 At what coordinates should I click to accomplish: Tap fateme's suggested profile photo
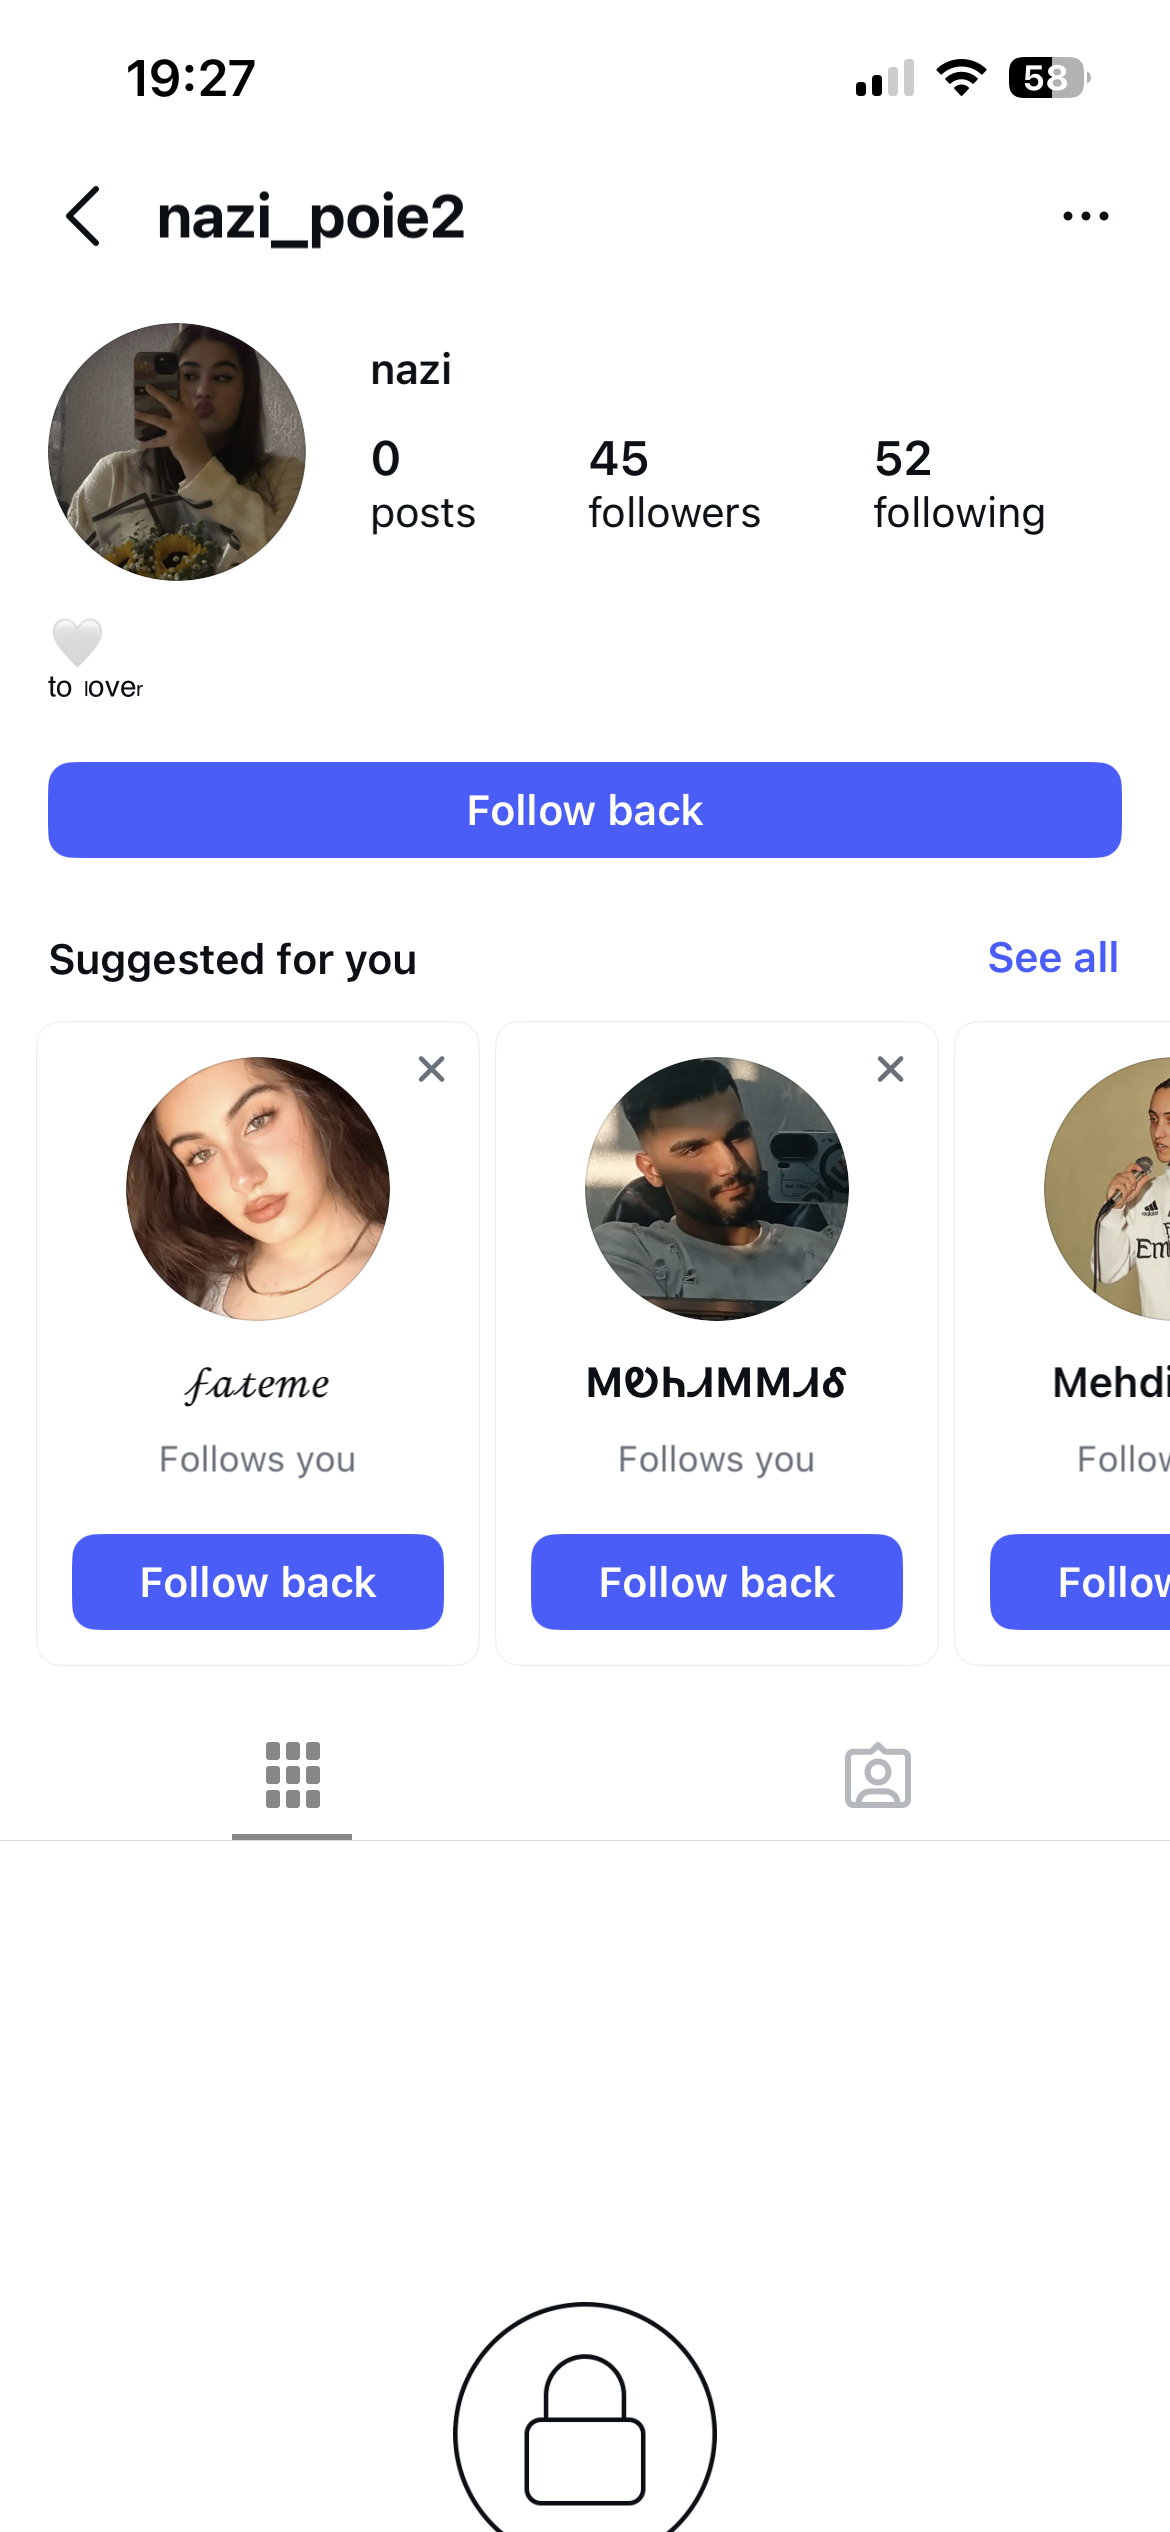[258, 1189]
